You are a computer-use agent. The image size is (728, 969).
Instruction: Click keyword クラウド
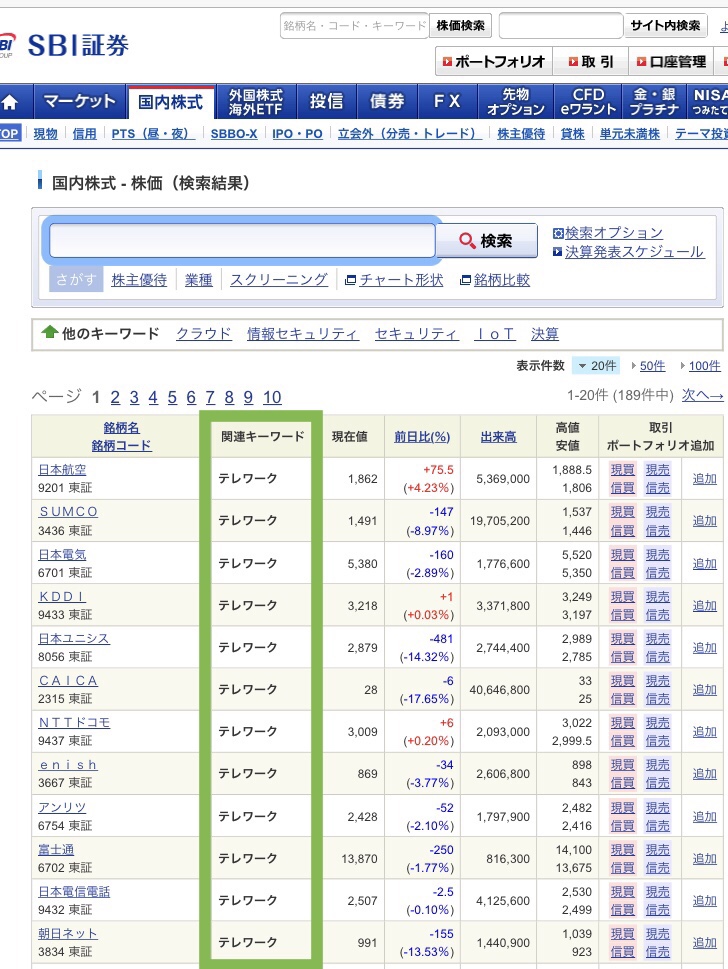[204, 334]
